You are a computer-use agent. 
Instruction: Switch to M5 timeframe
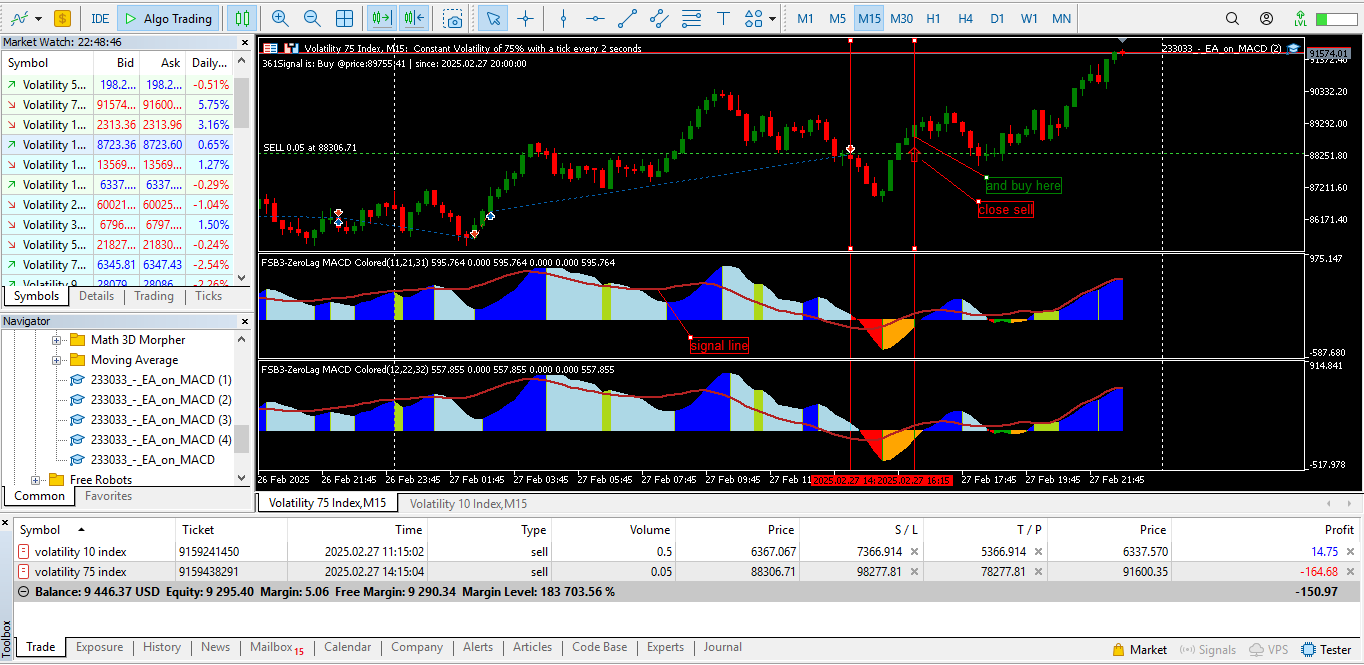(x=837, y=18)
